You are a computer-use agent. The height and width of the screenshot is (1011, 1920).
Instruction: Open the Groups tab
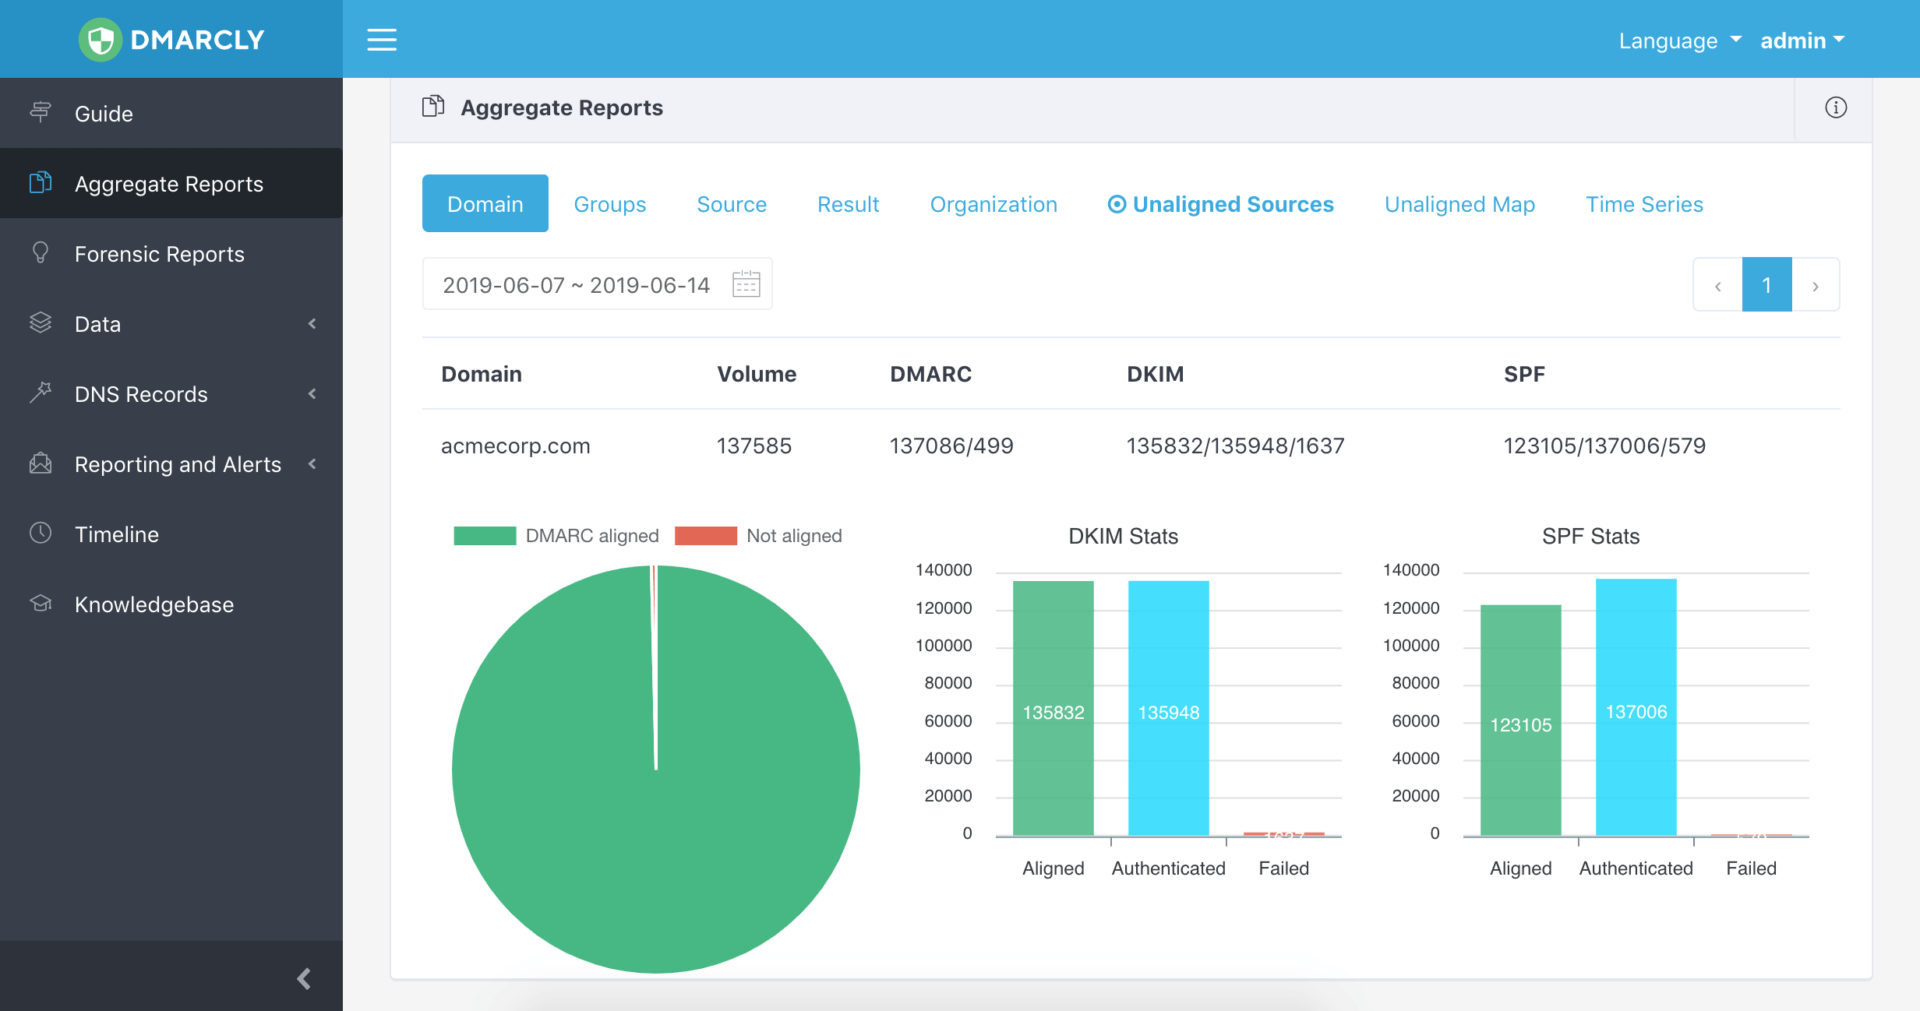click(x=610, y=204)
